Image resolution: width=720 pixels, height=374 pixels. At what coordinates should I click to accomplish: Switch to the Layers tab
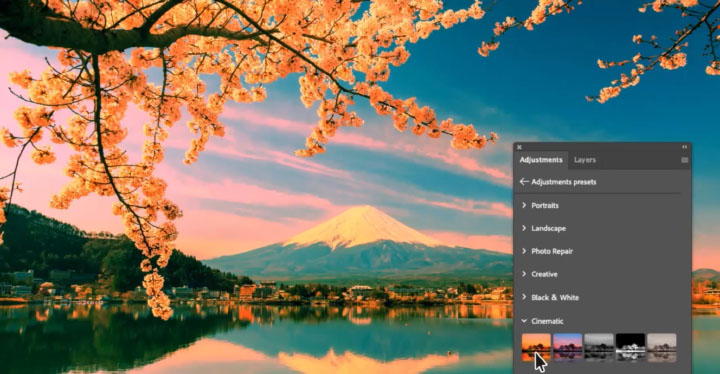585,160
